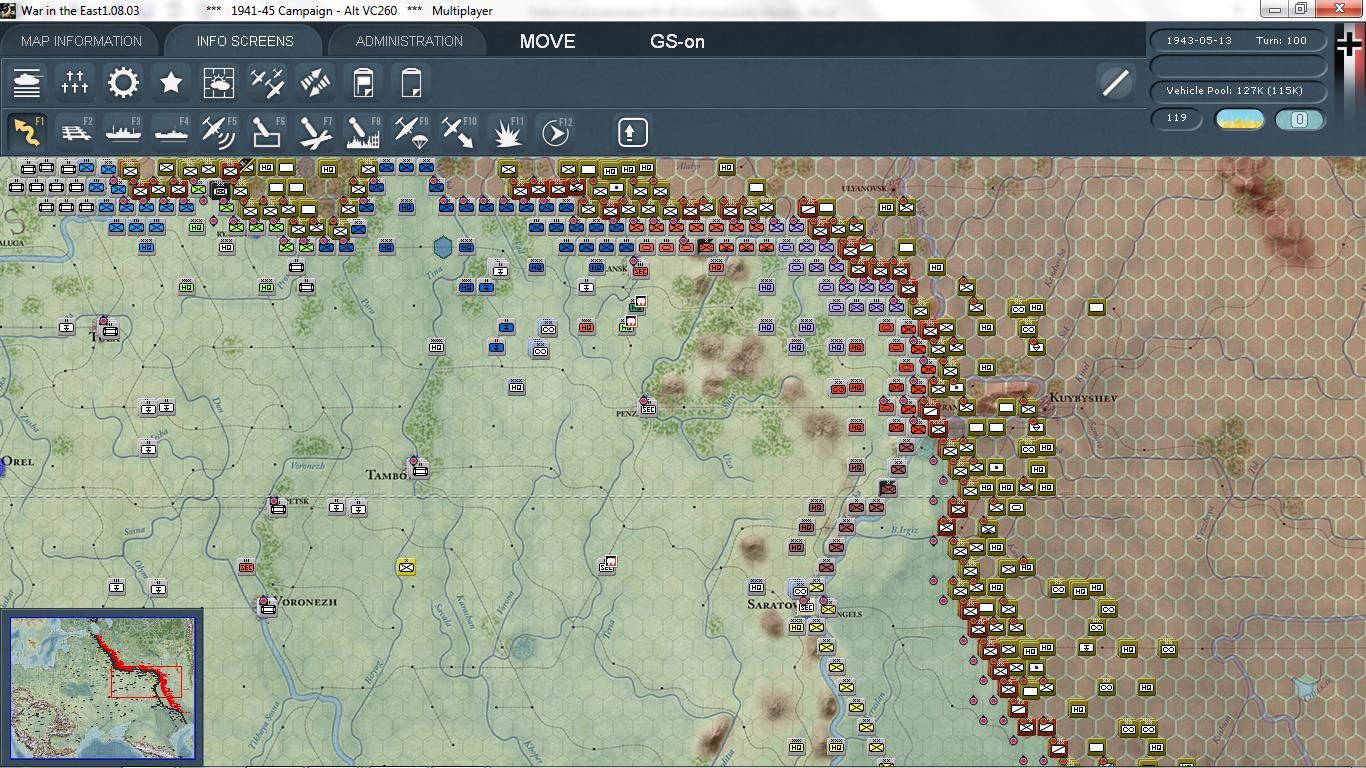Open the Administration tab
The height and width of the screenshot is (768, 1366).
(x=409, y=41)
